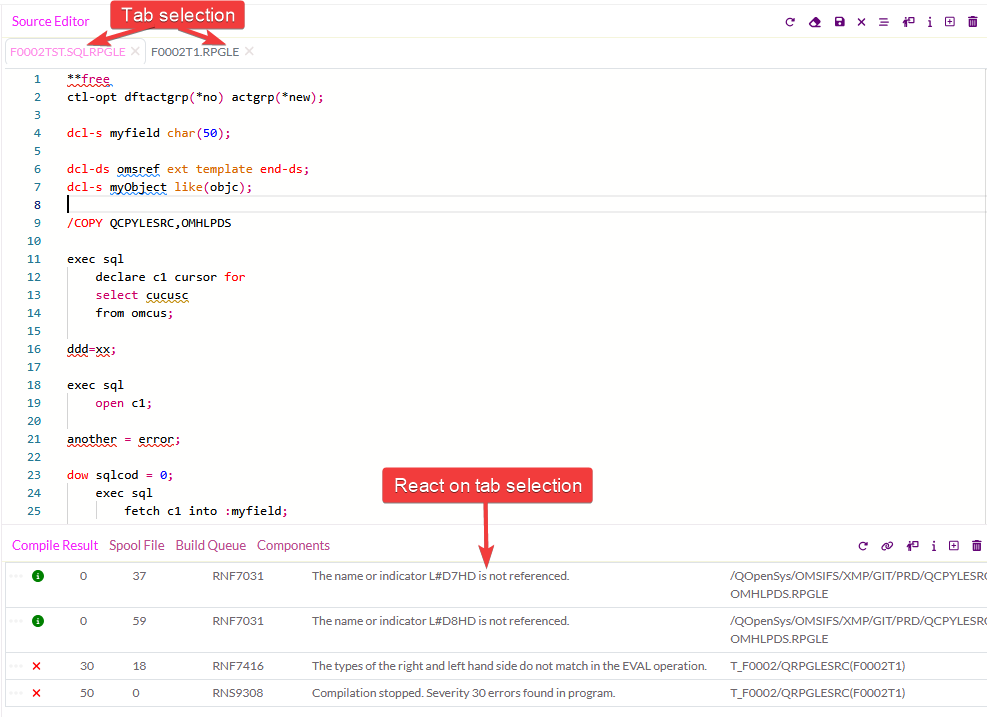
Task: Save the source with the floppy disk icon
Action: click(839, 22)
